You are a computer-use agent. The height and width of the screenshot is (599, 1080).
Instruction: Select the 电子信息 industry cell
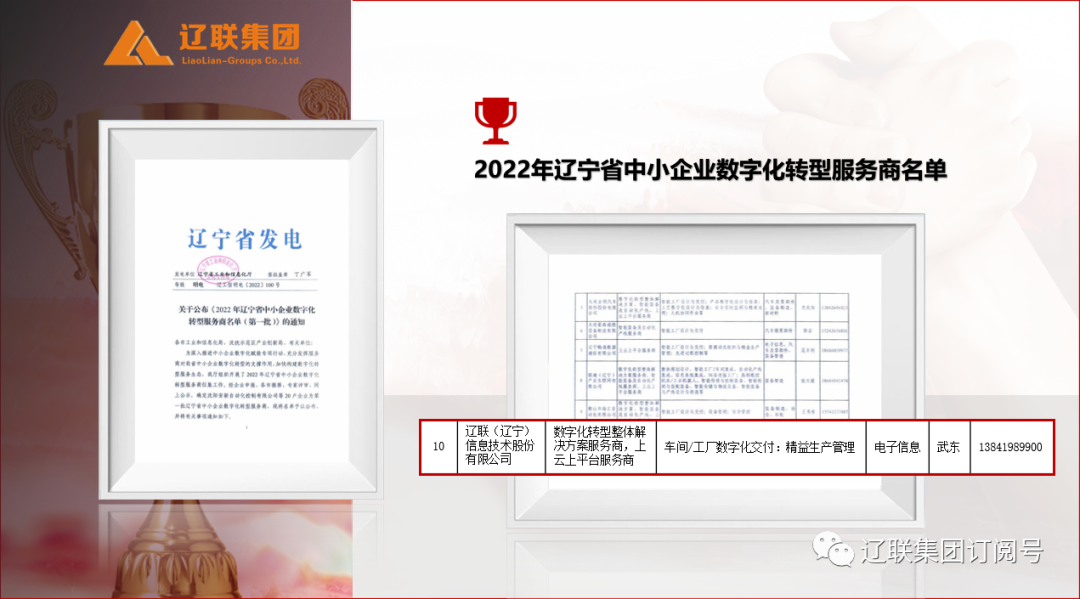896,447
